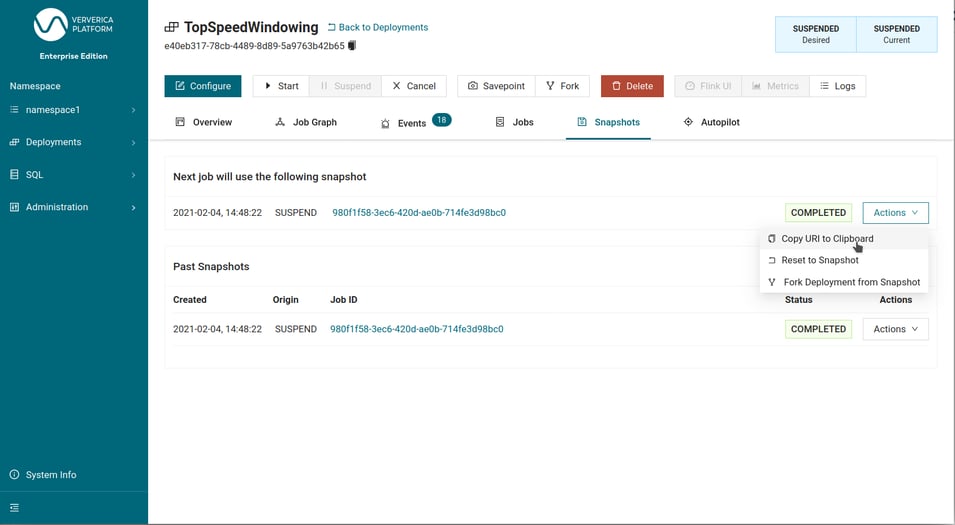
Task: Click the Snapshots tab icon
Action: (x=582, y=122)
